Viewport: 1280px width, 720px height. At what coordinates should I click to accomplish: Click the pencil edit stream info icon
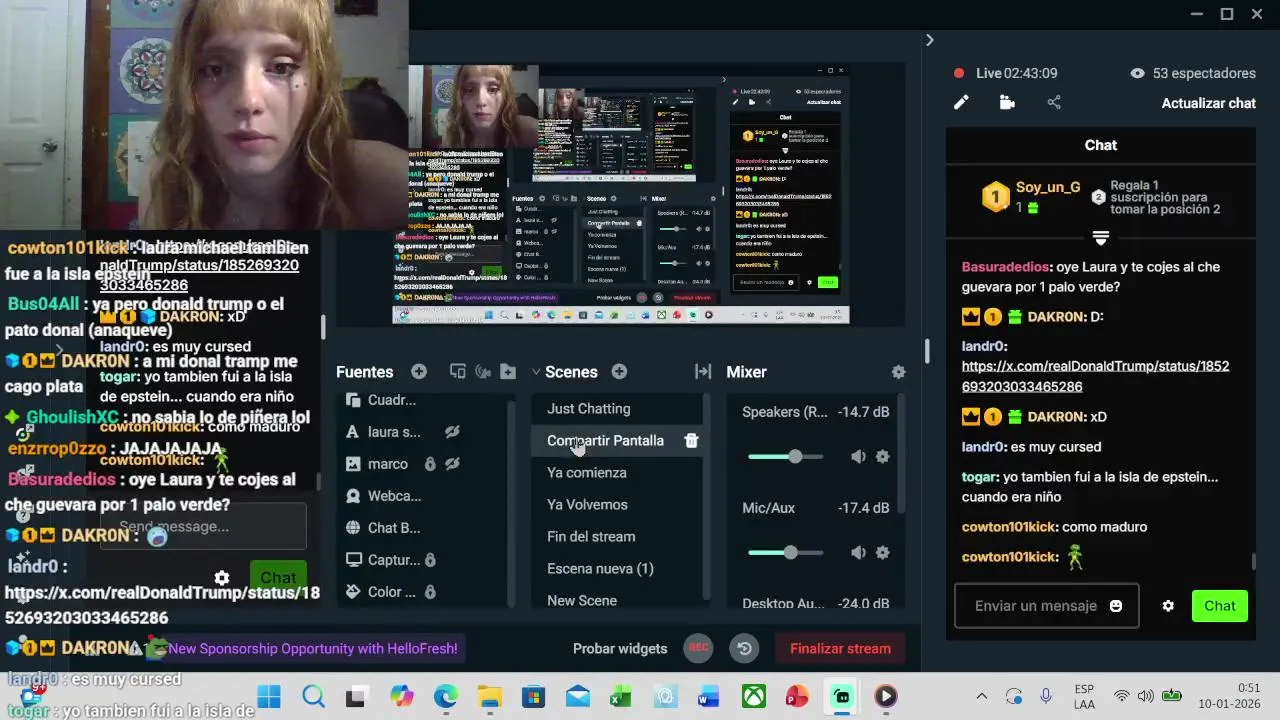(961, 102)
